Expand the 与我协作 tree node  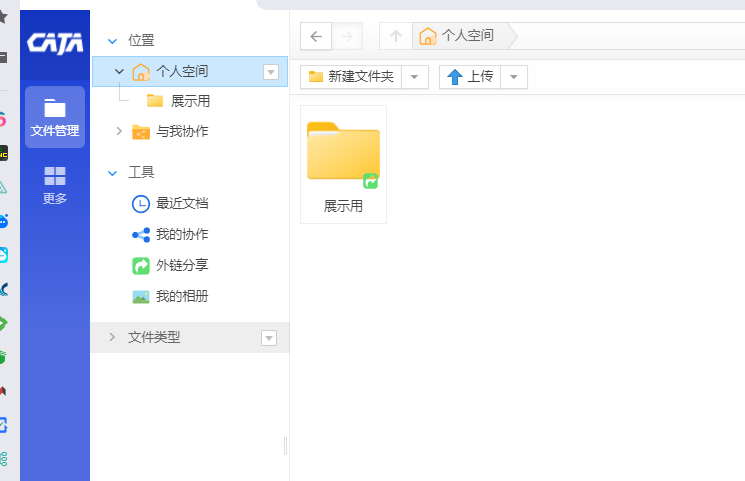pos(119,131)
